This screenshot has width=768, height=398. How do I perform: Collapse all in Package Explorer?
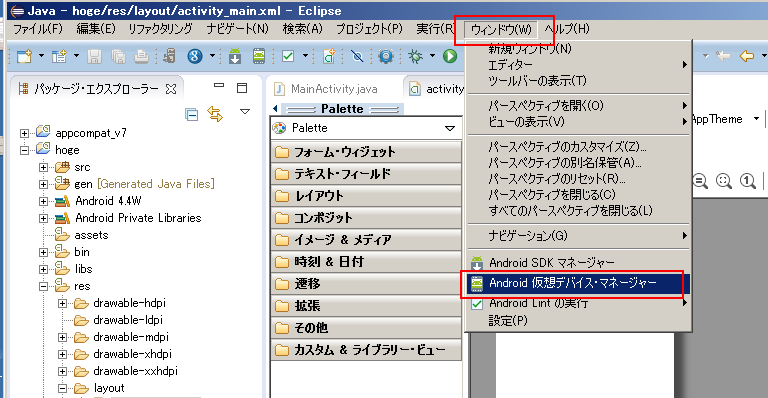click(x=192, y=115)
